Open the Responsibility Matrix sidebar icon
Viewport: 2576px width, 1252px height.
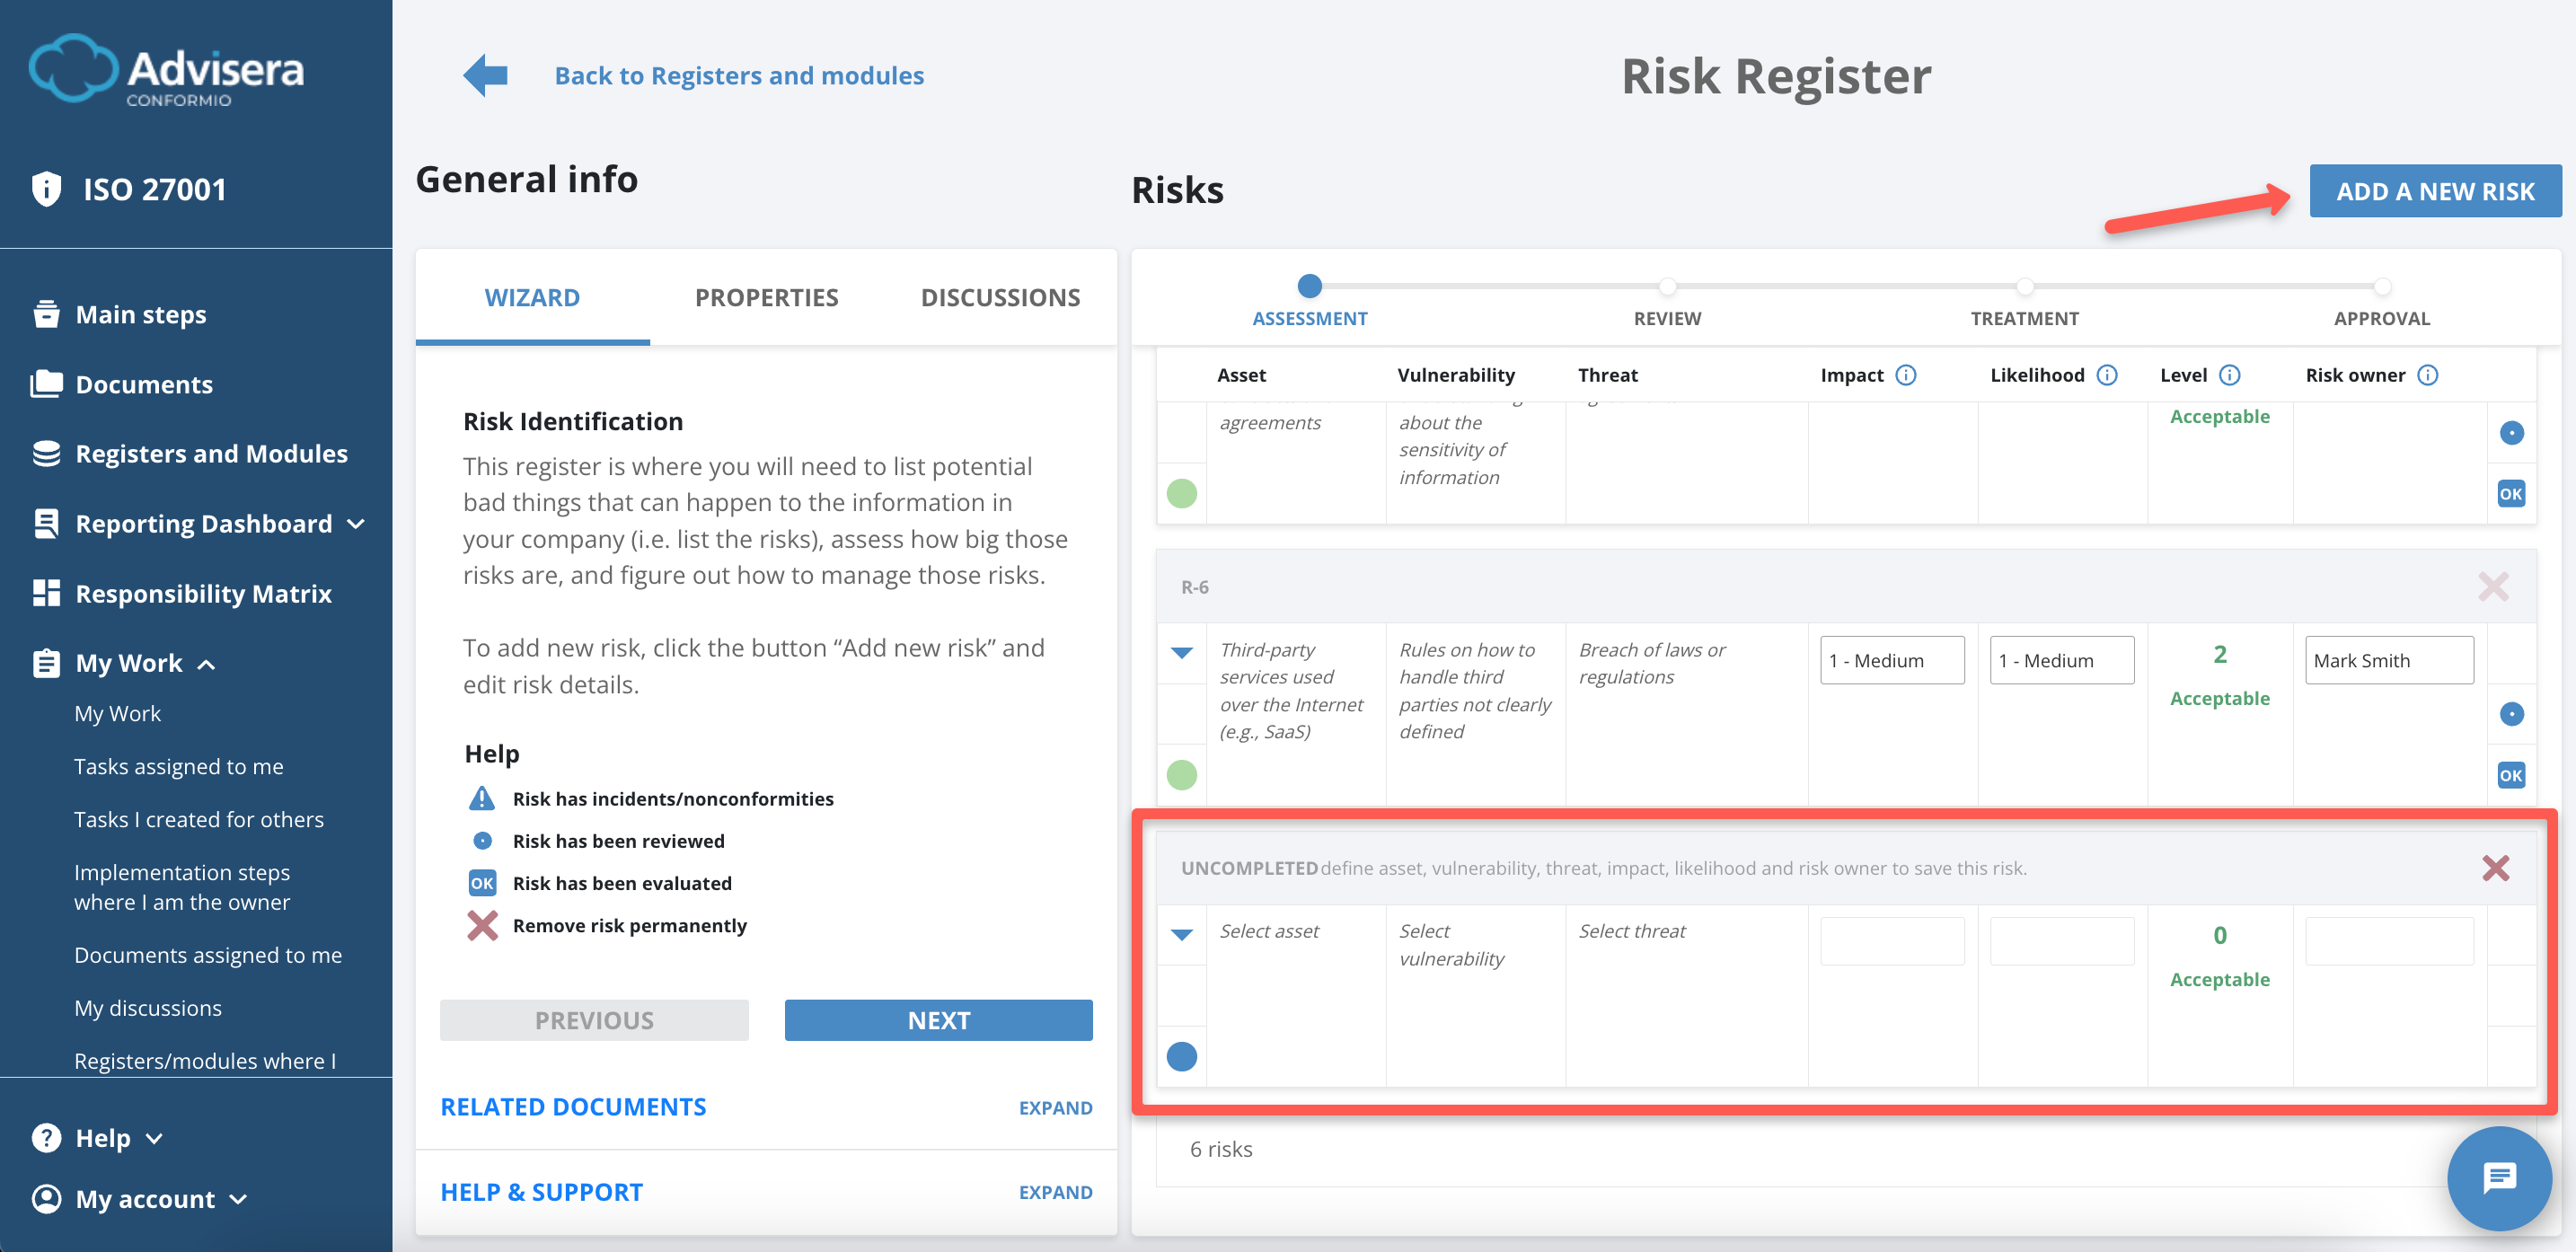(x=46, y=592)
